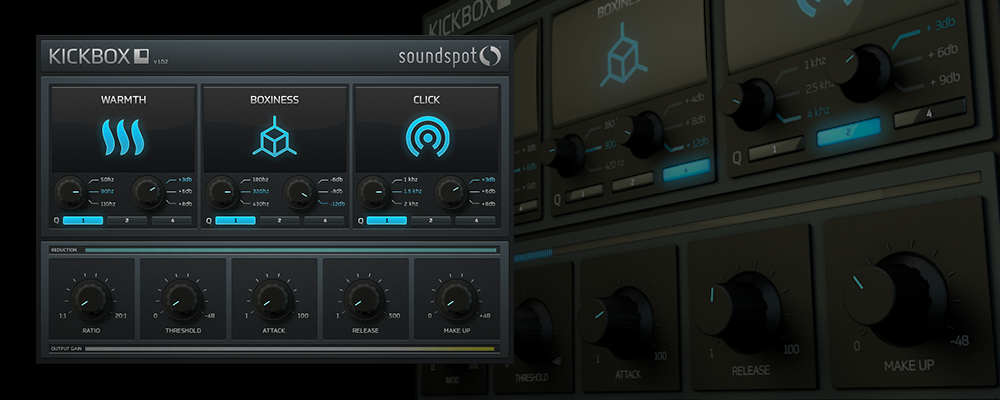Select the 50hz Warmth frequency label
The height and width of the screenshot is (400, 1000).
tap(108, 179)
